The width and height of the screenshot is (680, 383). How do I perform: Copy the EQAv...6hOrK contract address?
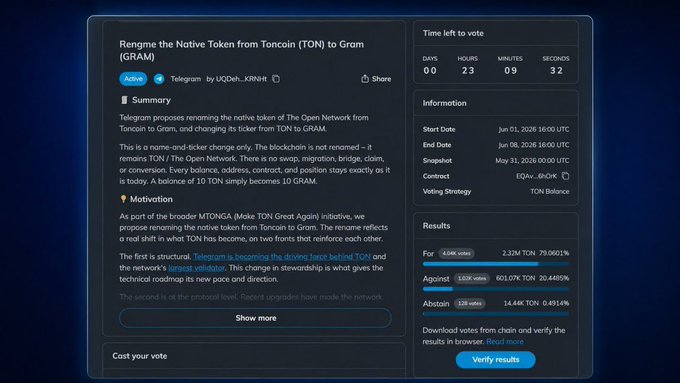566,176
